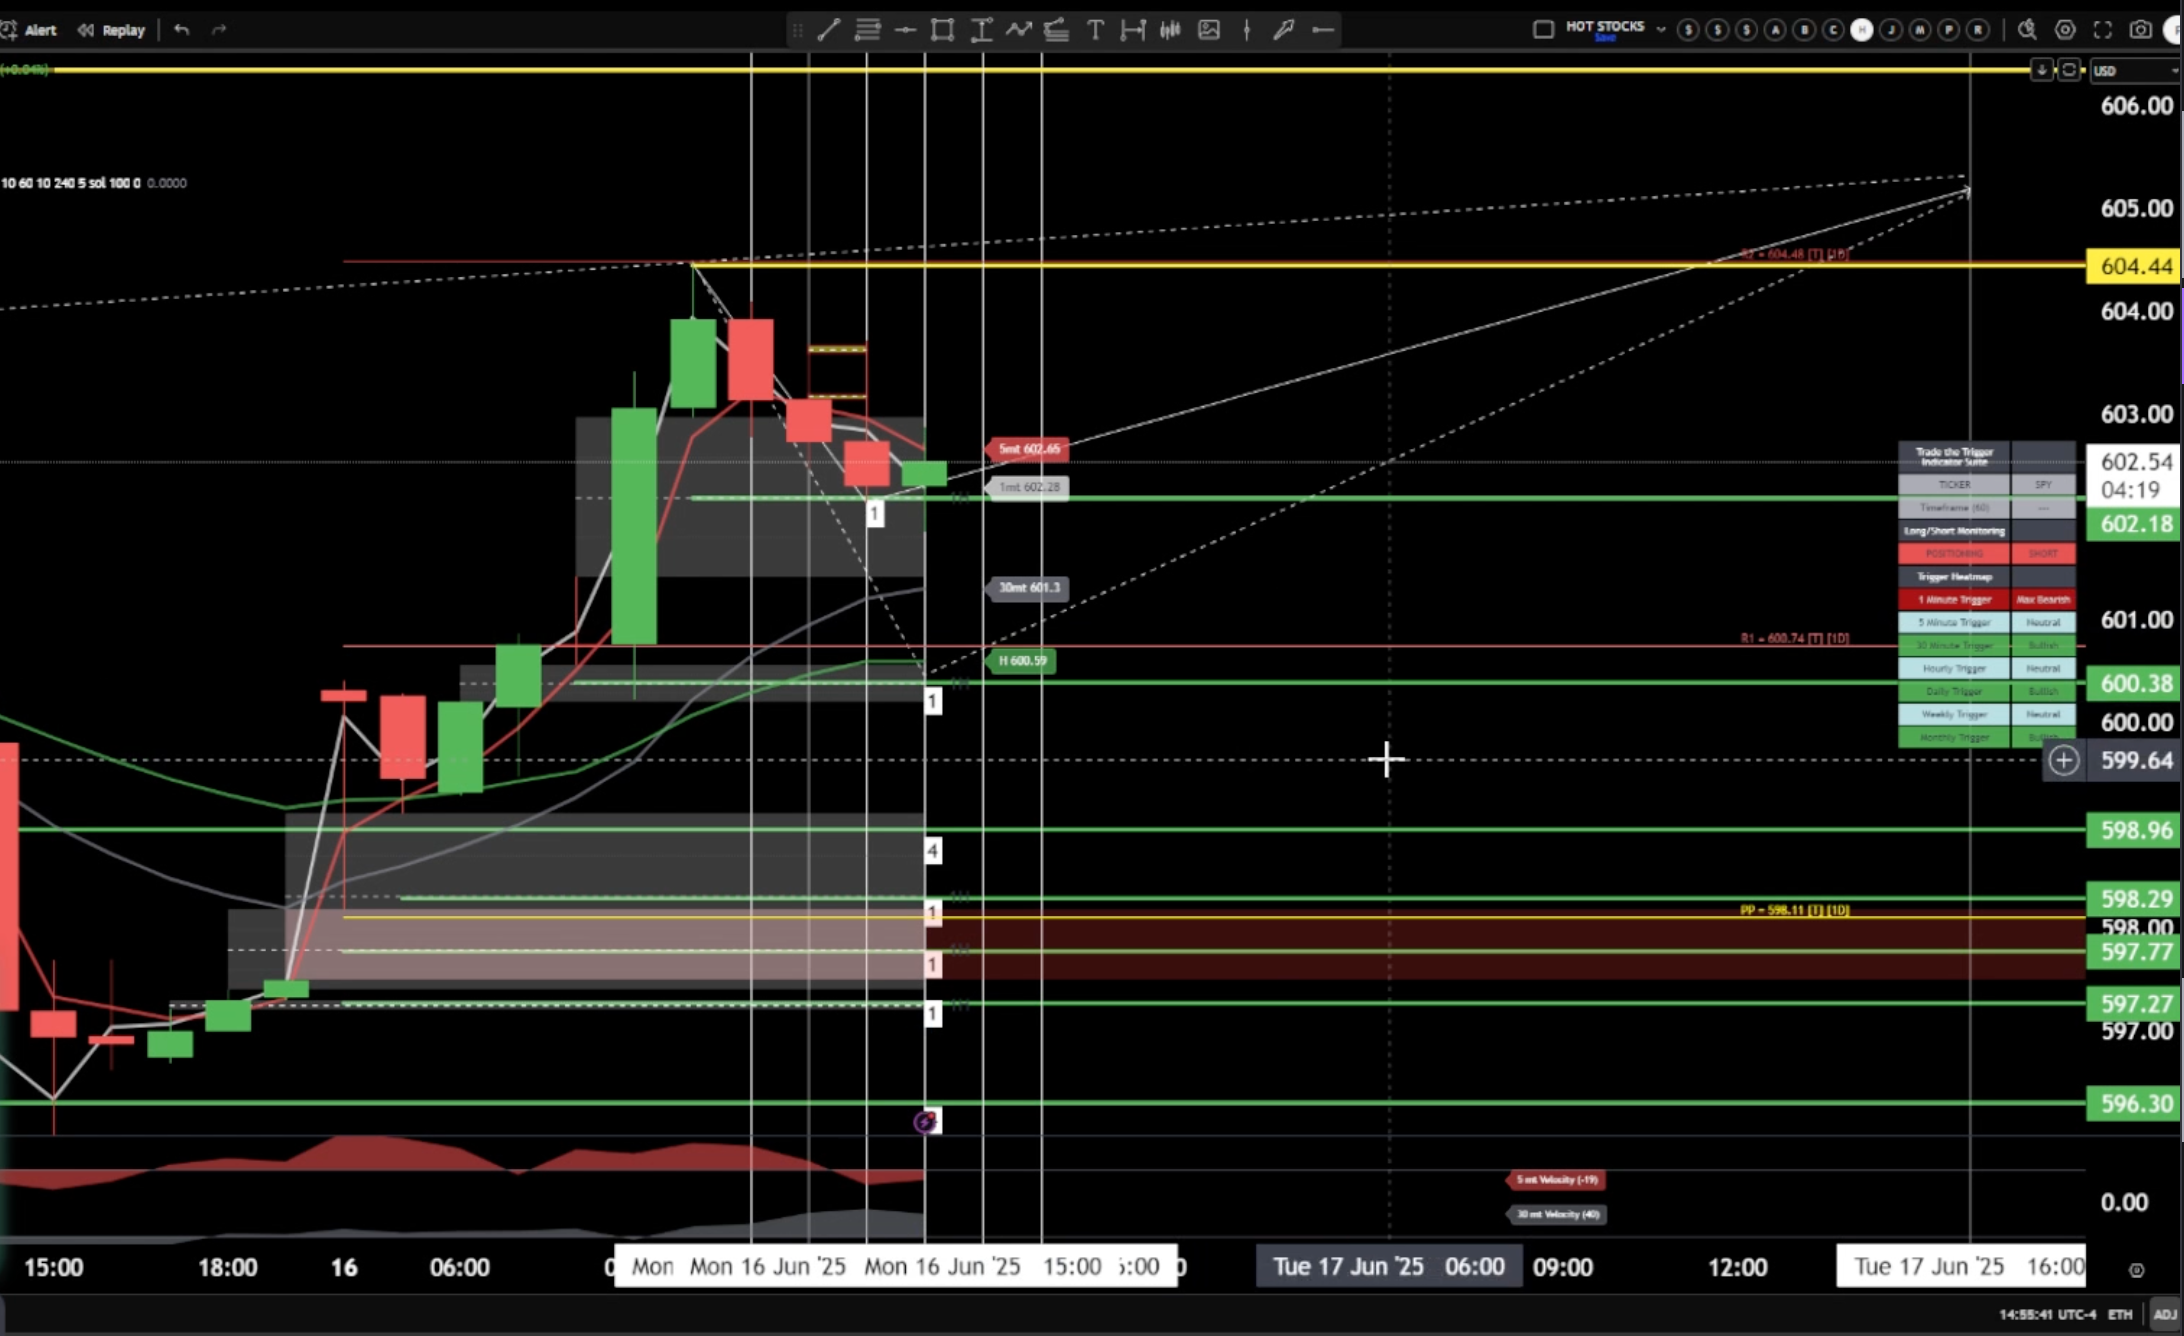Add an order at crosshair price 599.64
The width and height of the screenshot is (2184, 1336).
(2063, 761)
